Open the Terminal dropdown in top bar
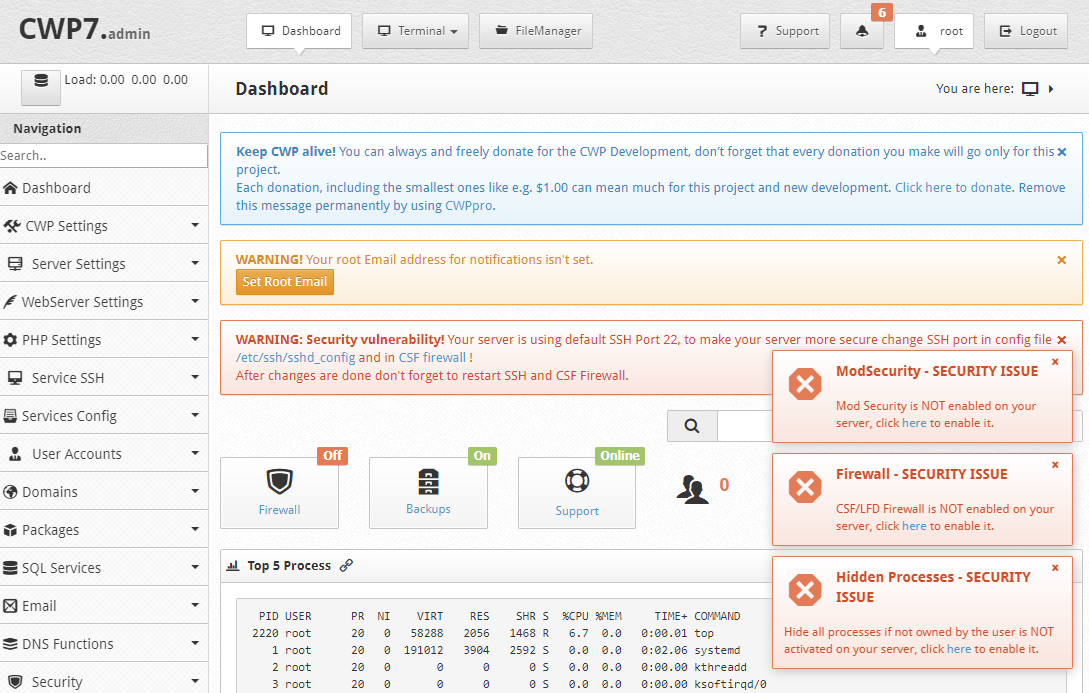Screen dimensions: 1089x693 415,31
